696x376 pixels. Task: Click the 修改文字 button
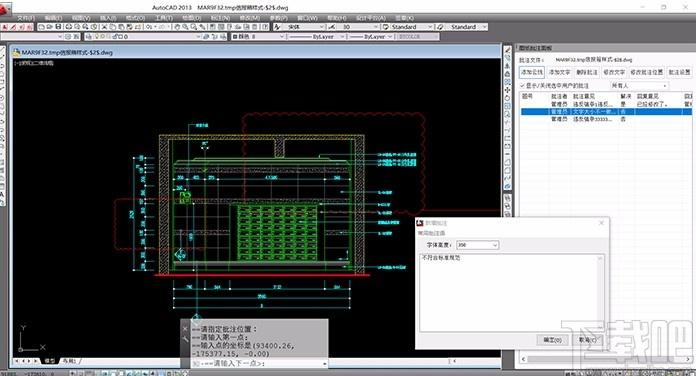614,72
